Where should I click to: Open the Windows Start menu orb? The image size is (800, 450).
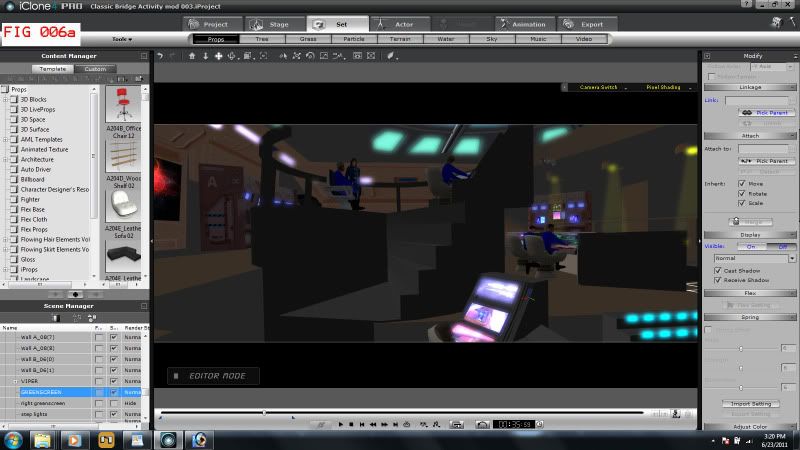pos(13,440)
